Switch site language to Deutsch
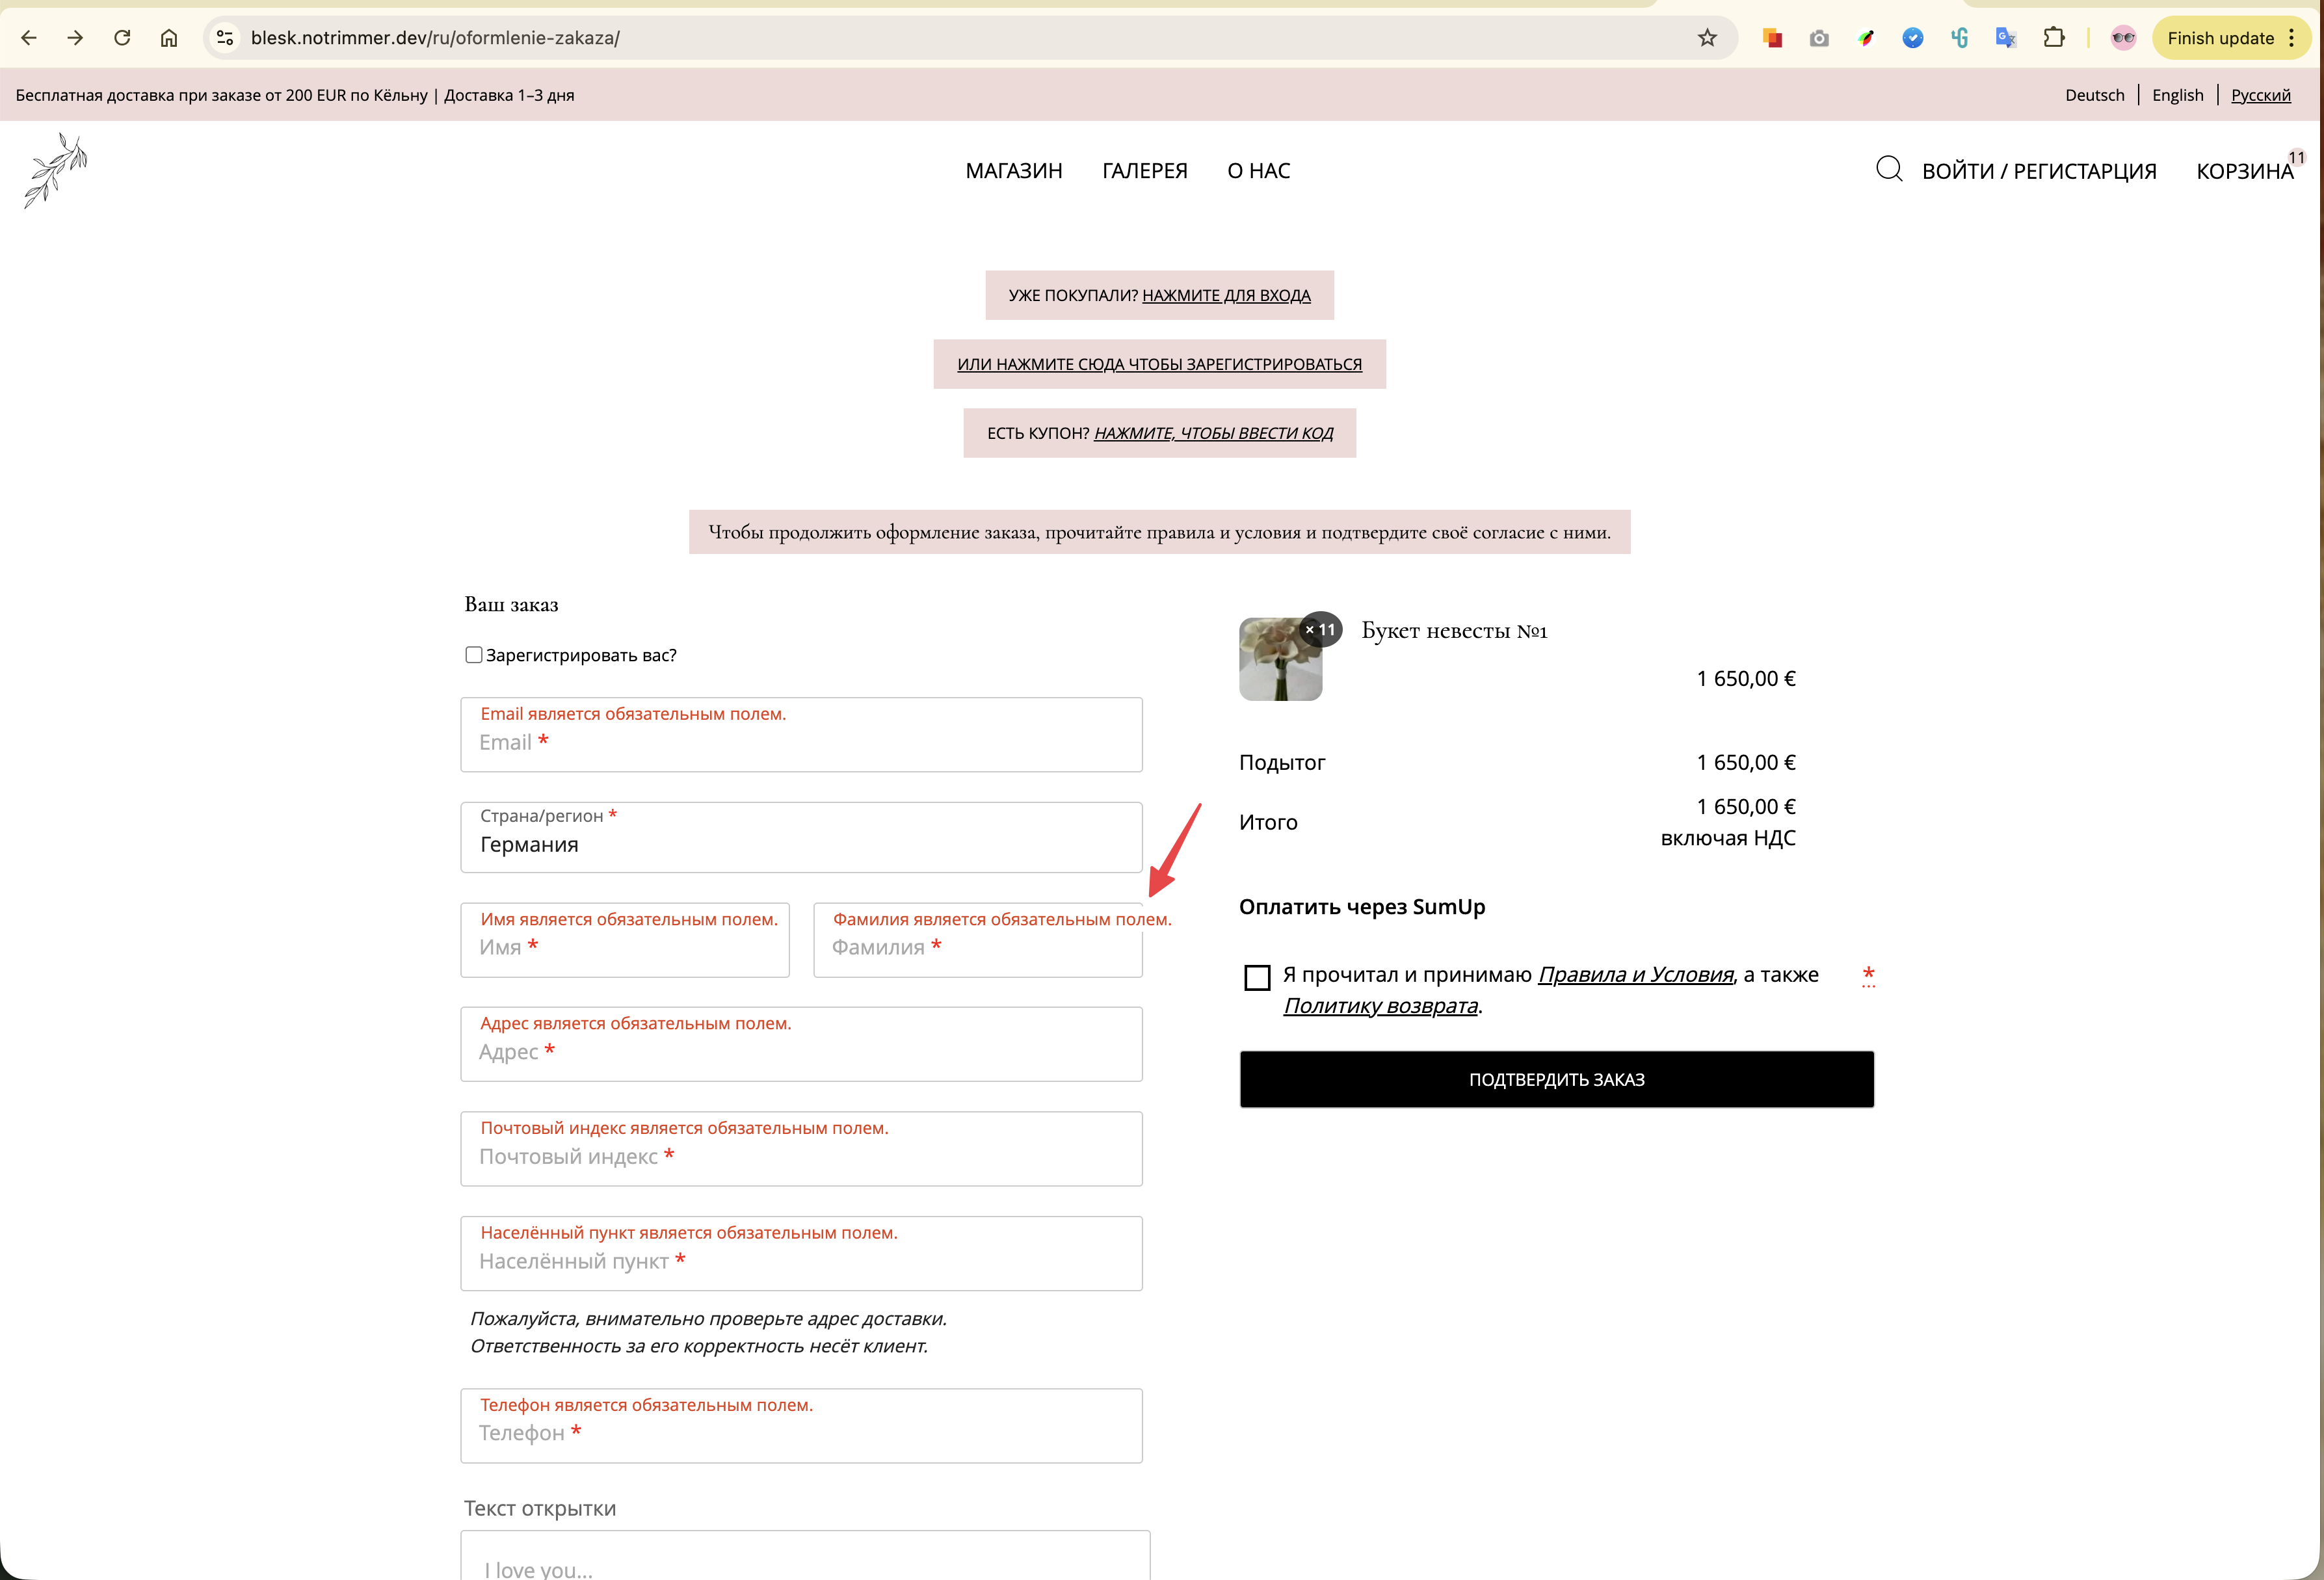The height and width of the screenshot is (1580, 2324). [2094, 95]
